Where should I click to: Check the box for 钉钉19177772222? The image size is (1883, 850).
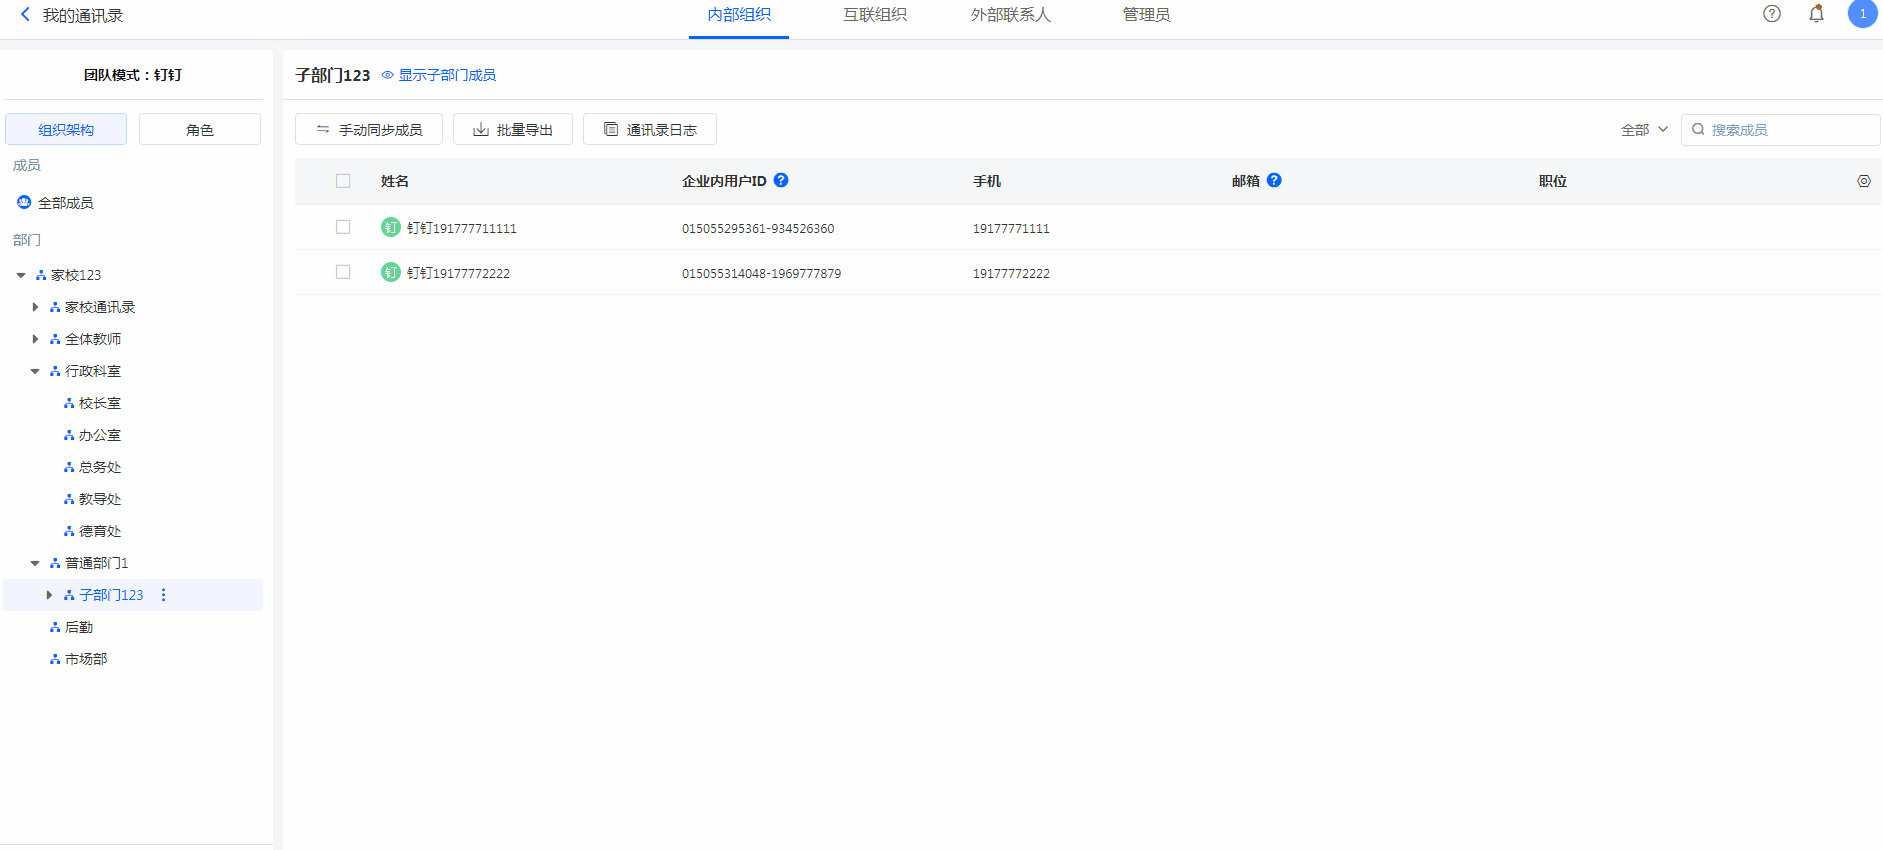[x=343, y=272]
